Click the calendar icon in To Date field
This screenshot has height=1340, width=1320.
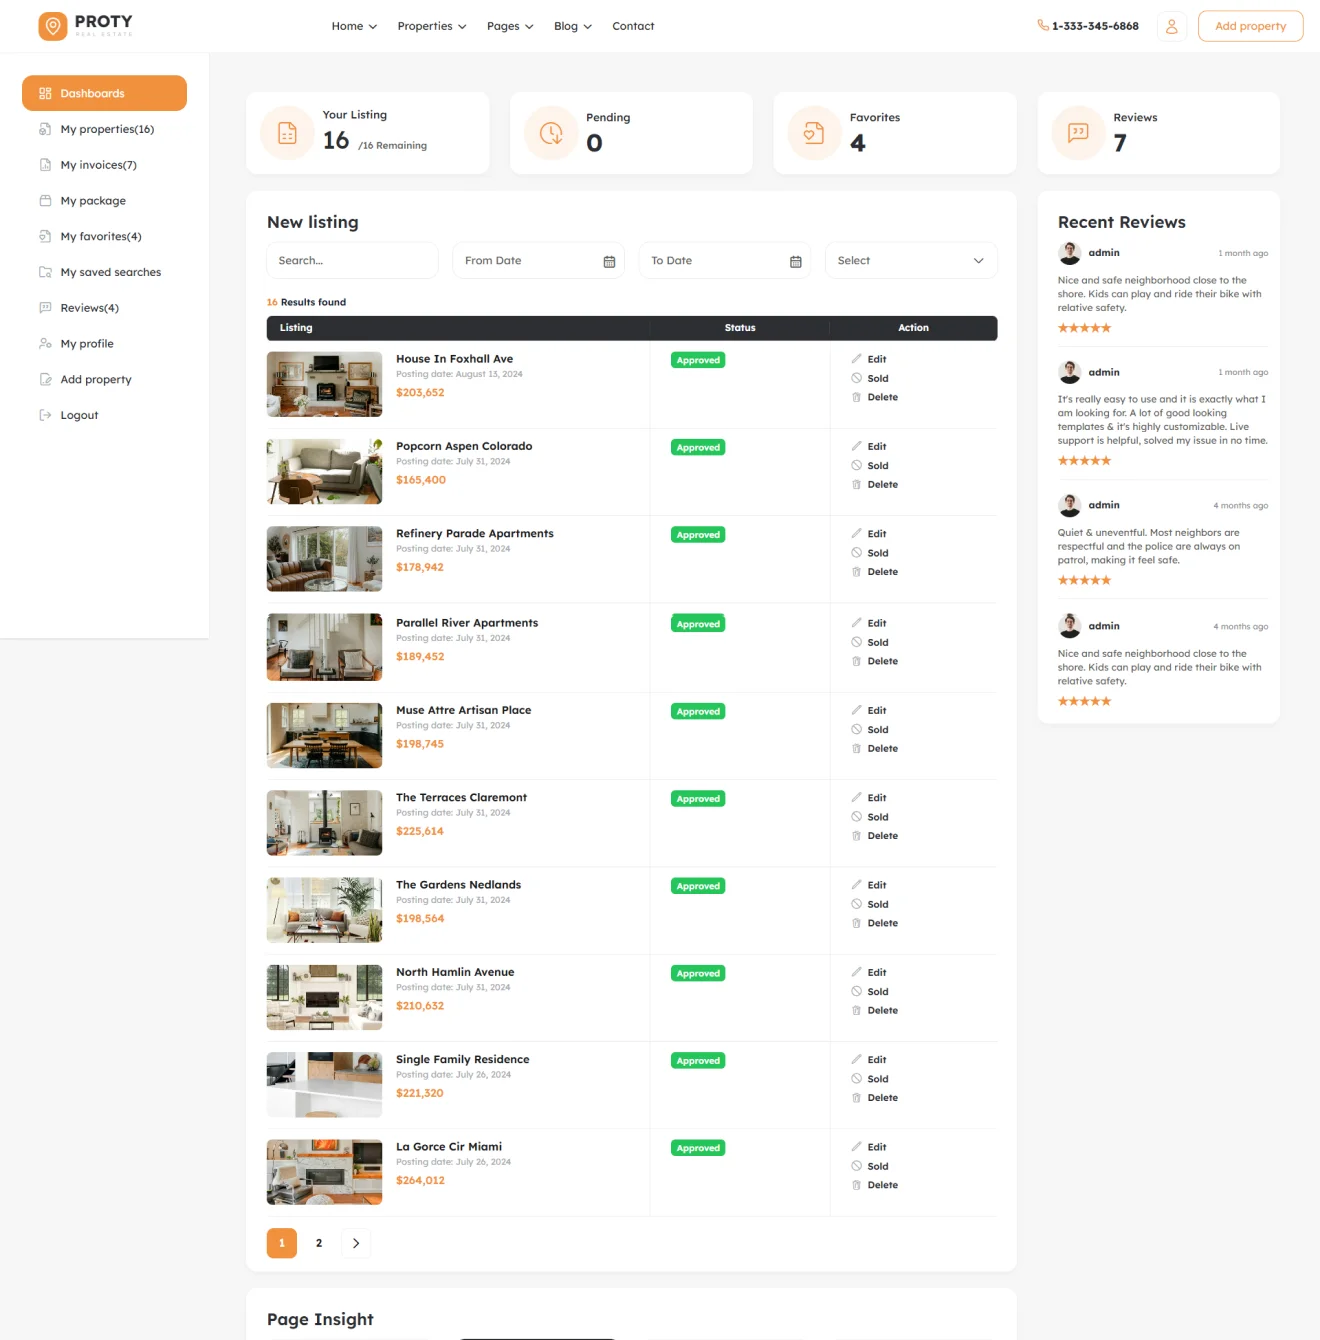(796, 261)
